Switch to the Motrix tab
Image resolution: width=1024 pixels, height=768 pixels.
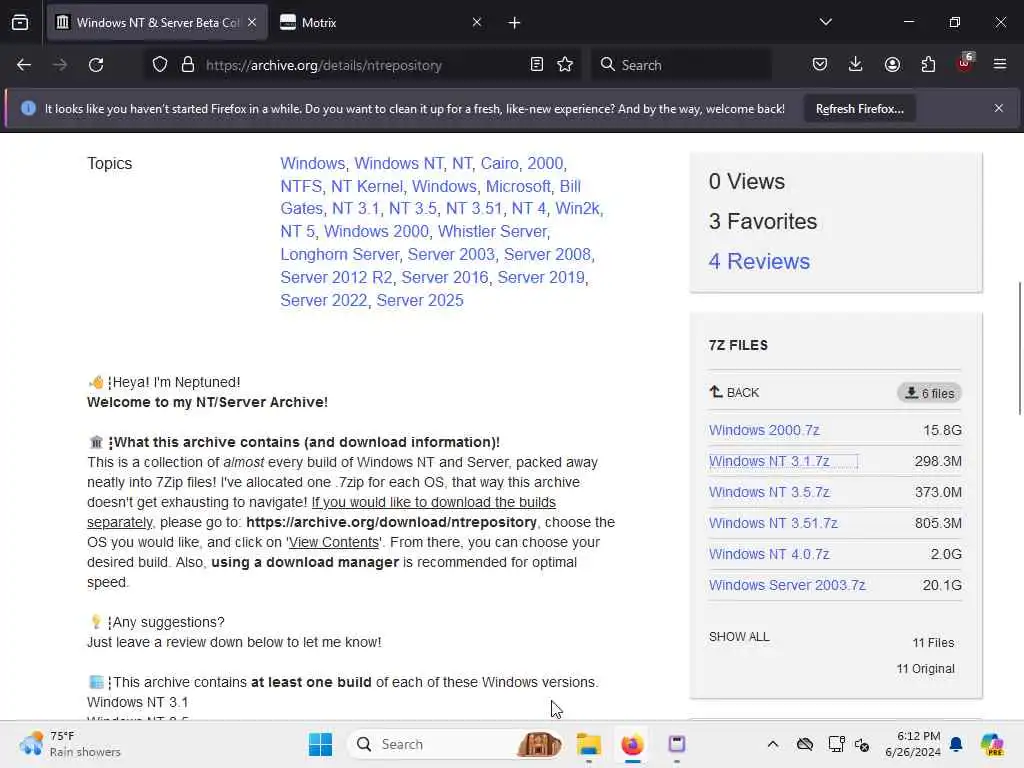tap(381, 23)
